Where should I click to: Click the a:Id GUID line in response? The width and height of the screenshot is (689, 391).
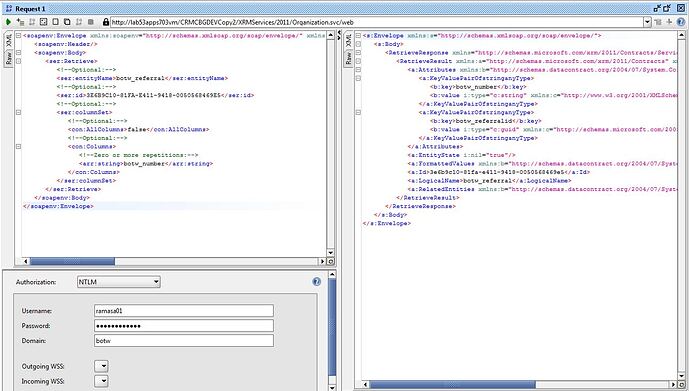click(499, 172)
